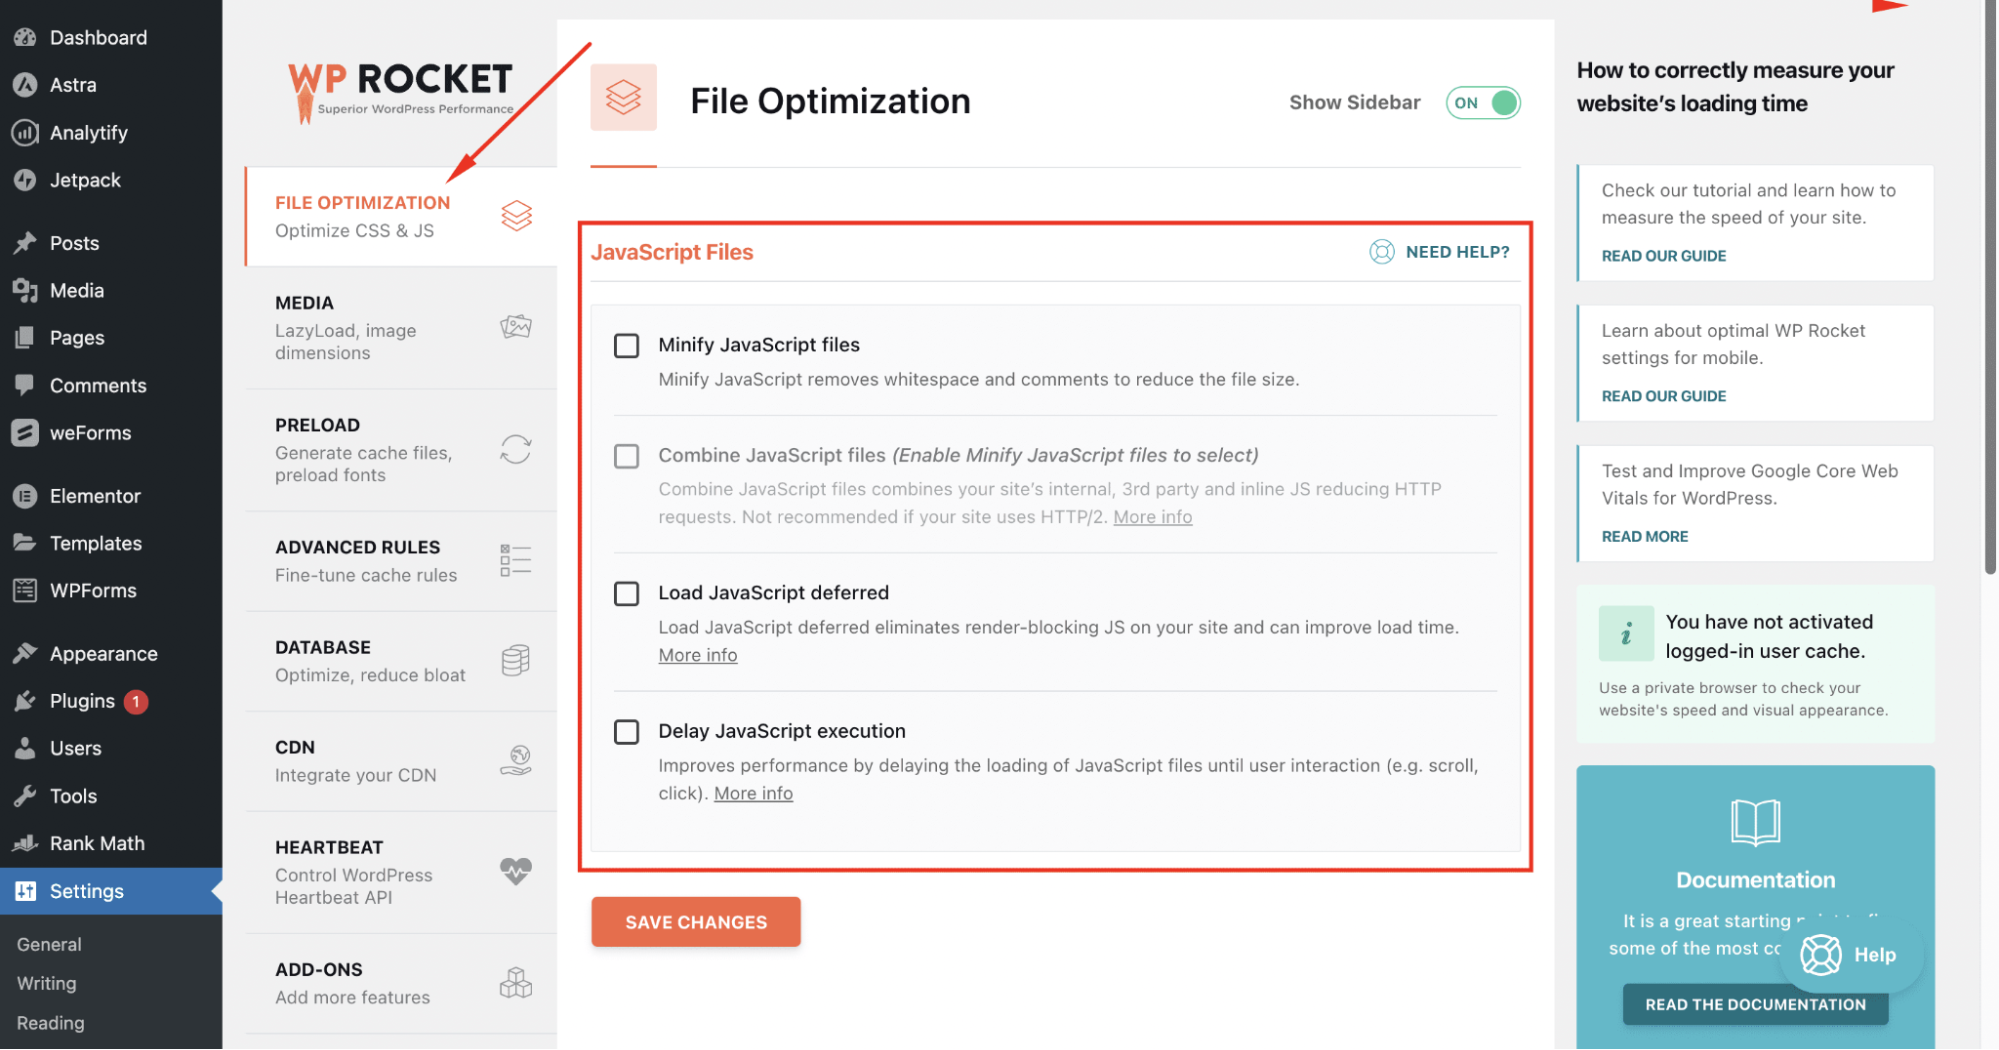Switch to the Preload tab

pos(401,450)
